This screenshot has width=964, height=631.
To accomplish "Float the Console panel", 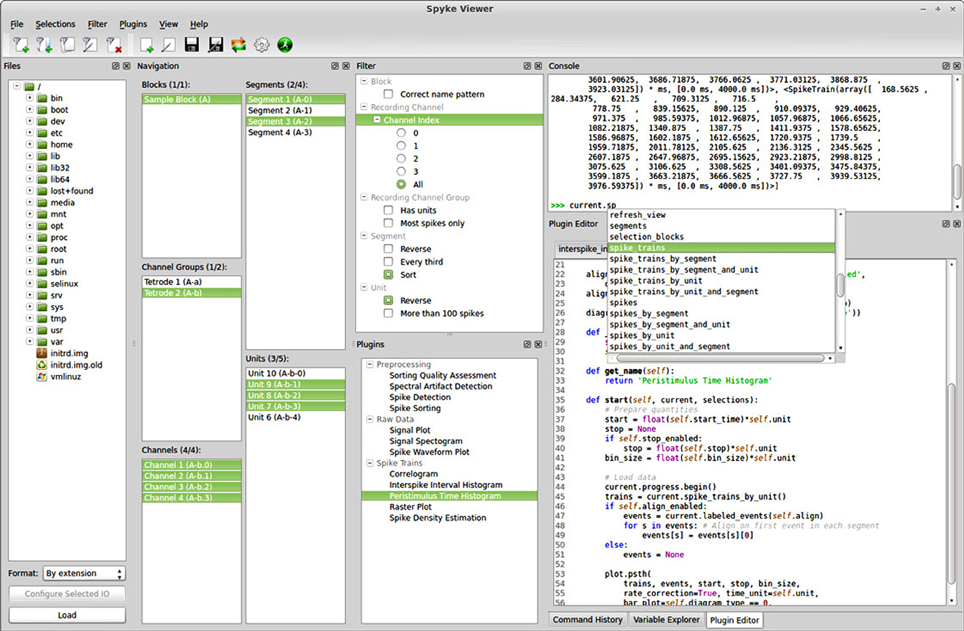I will point(946,66).
